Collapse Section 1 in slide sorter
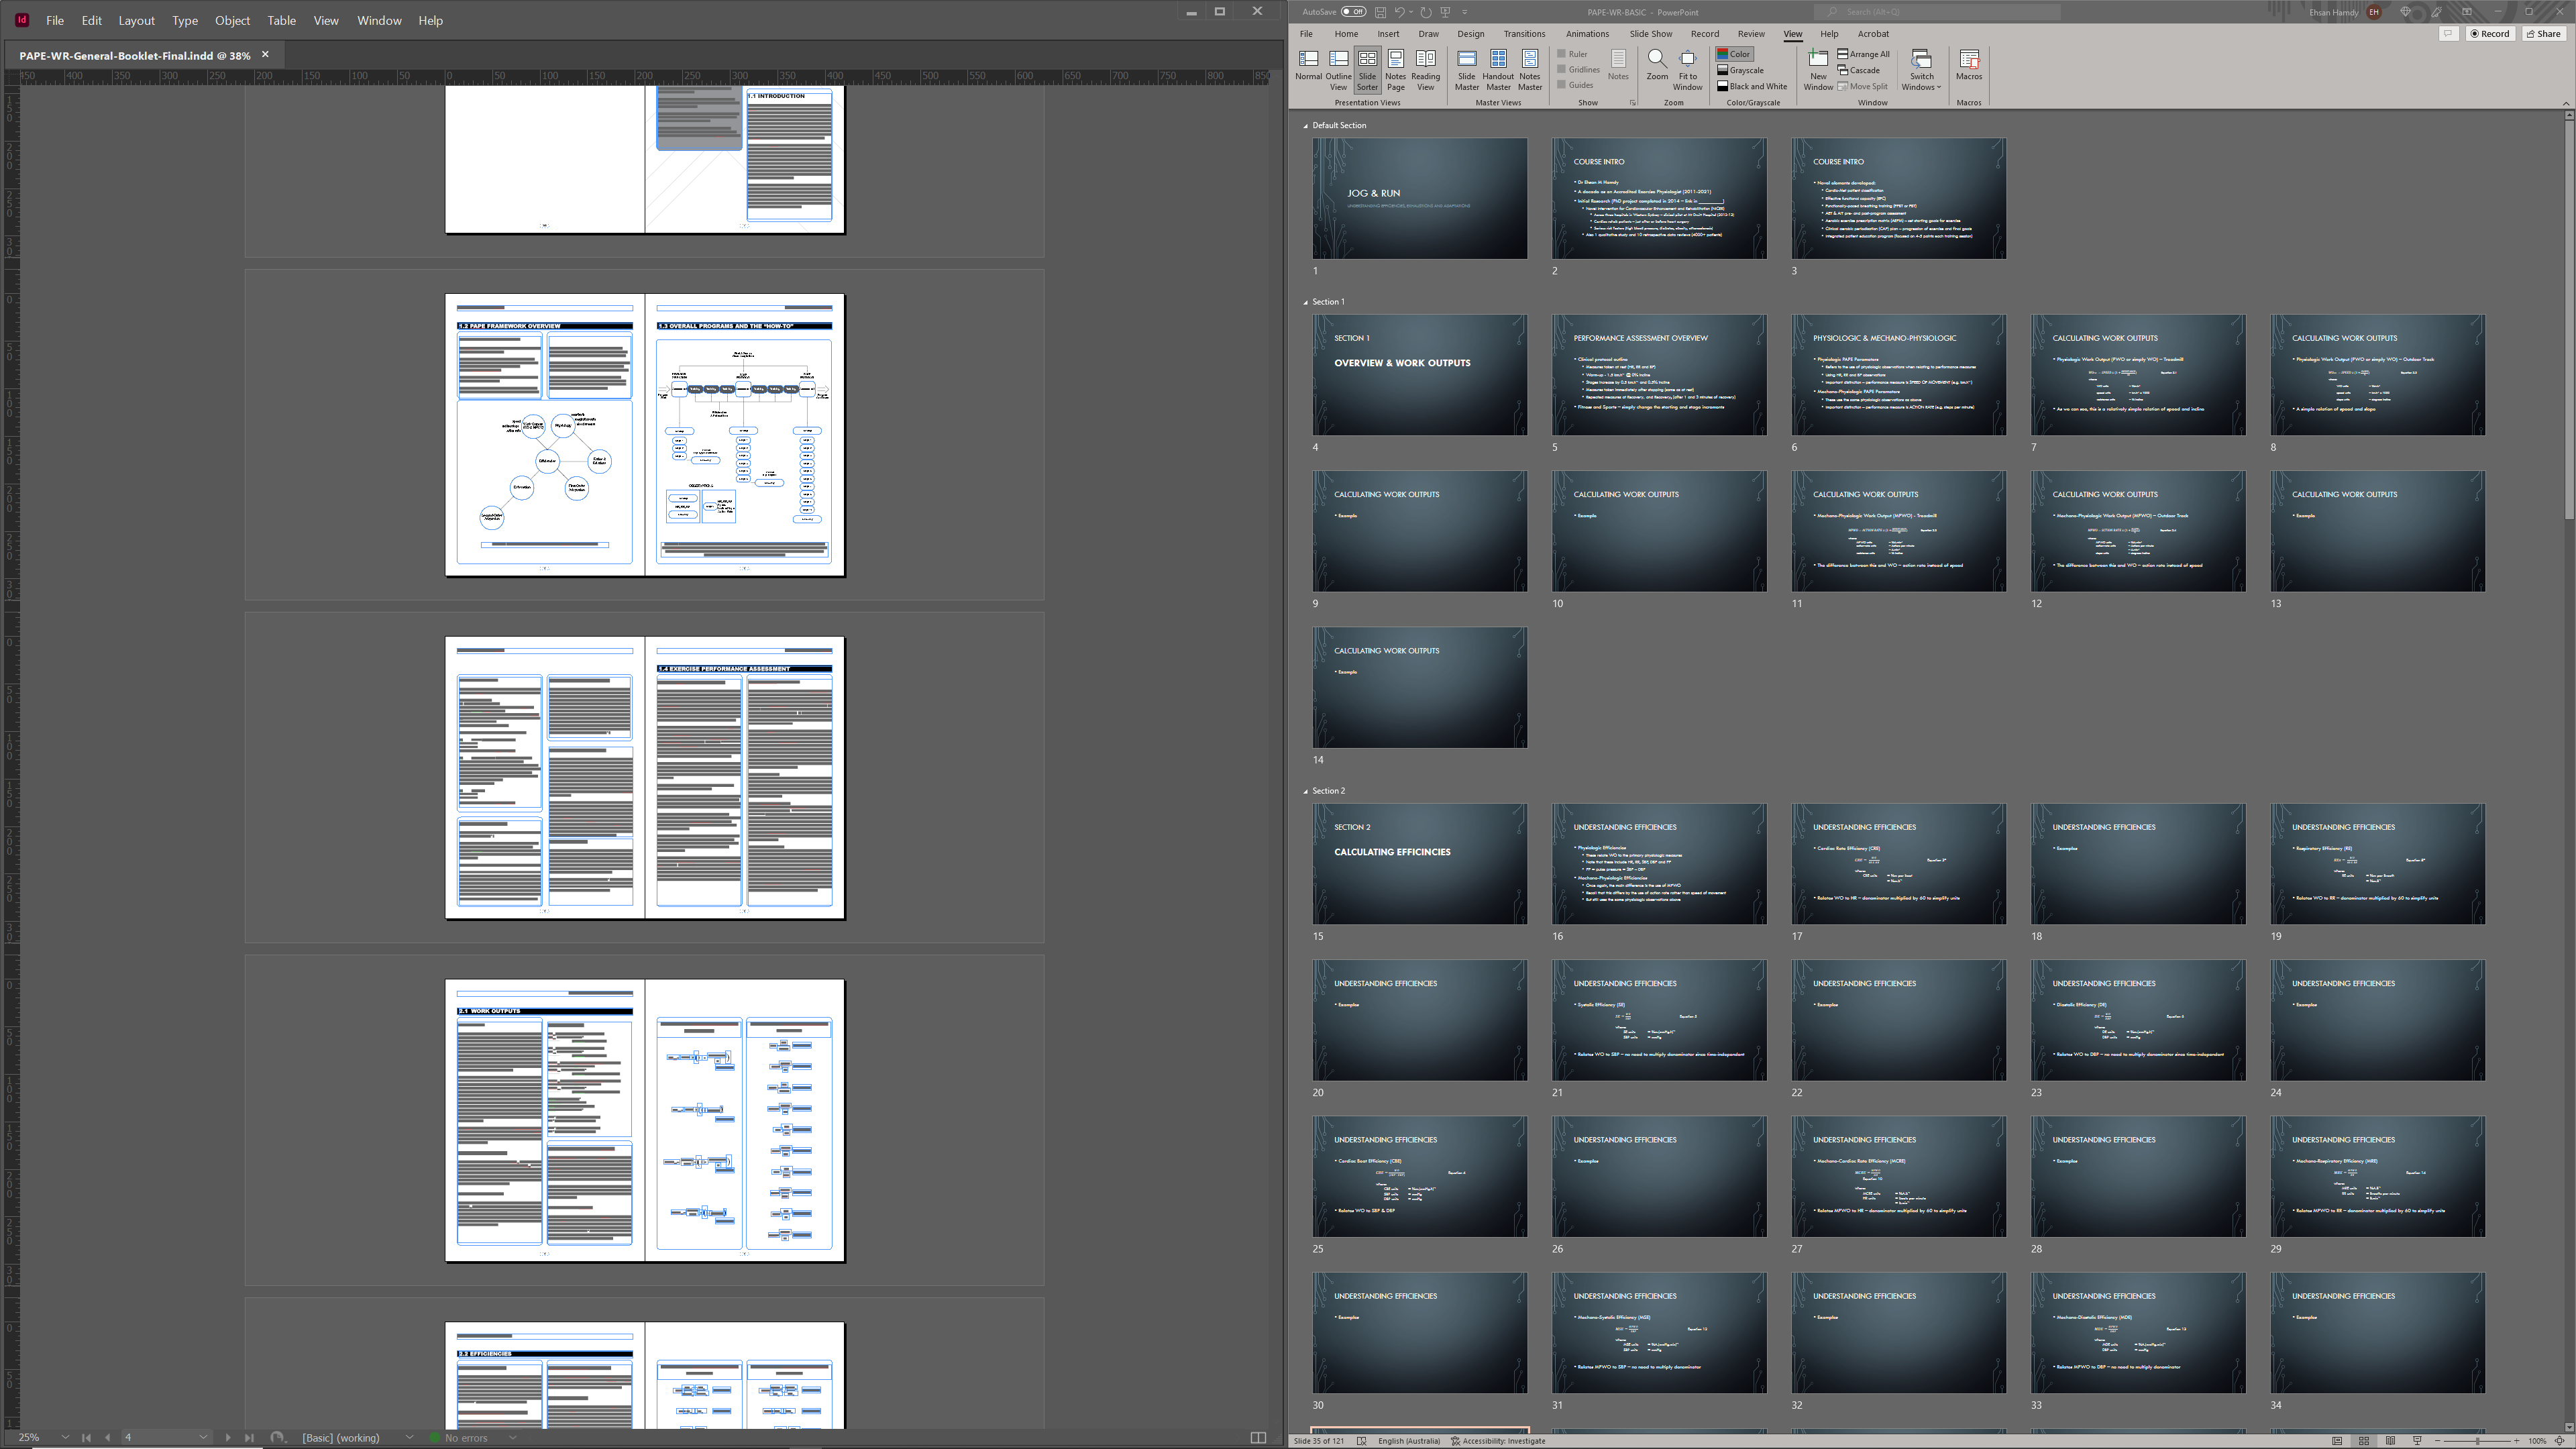This screenshot has width=2576, height=1449. pyautogui.click(x=1306, y=302)
